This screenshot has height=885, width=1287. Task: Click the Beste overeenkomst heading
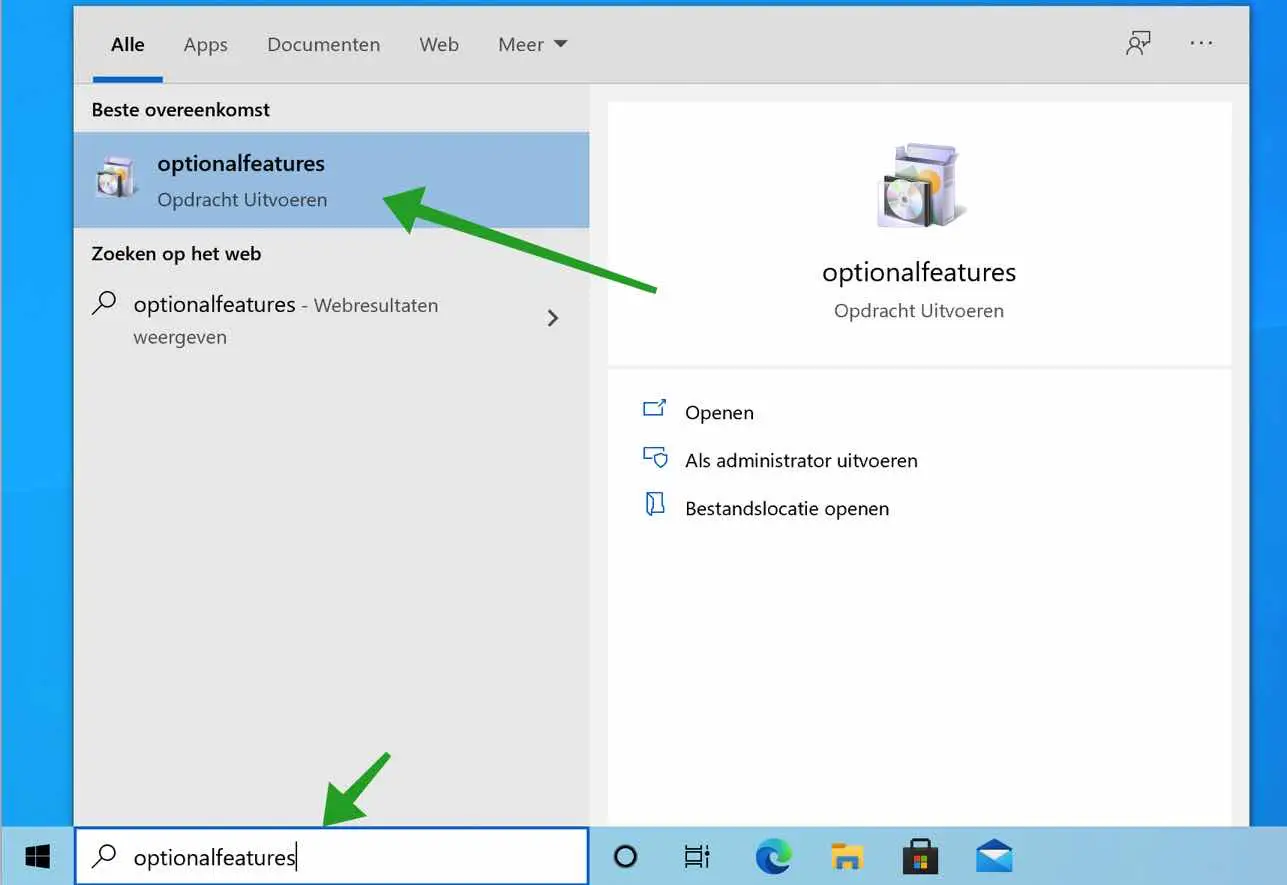181,110
